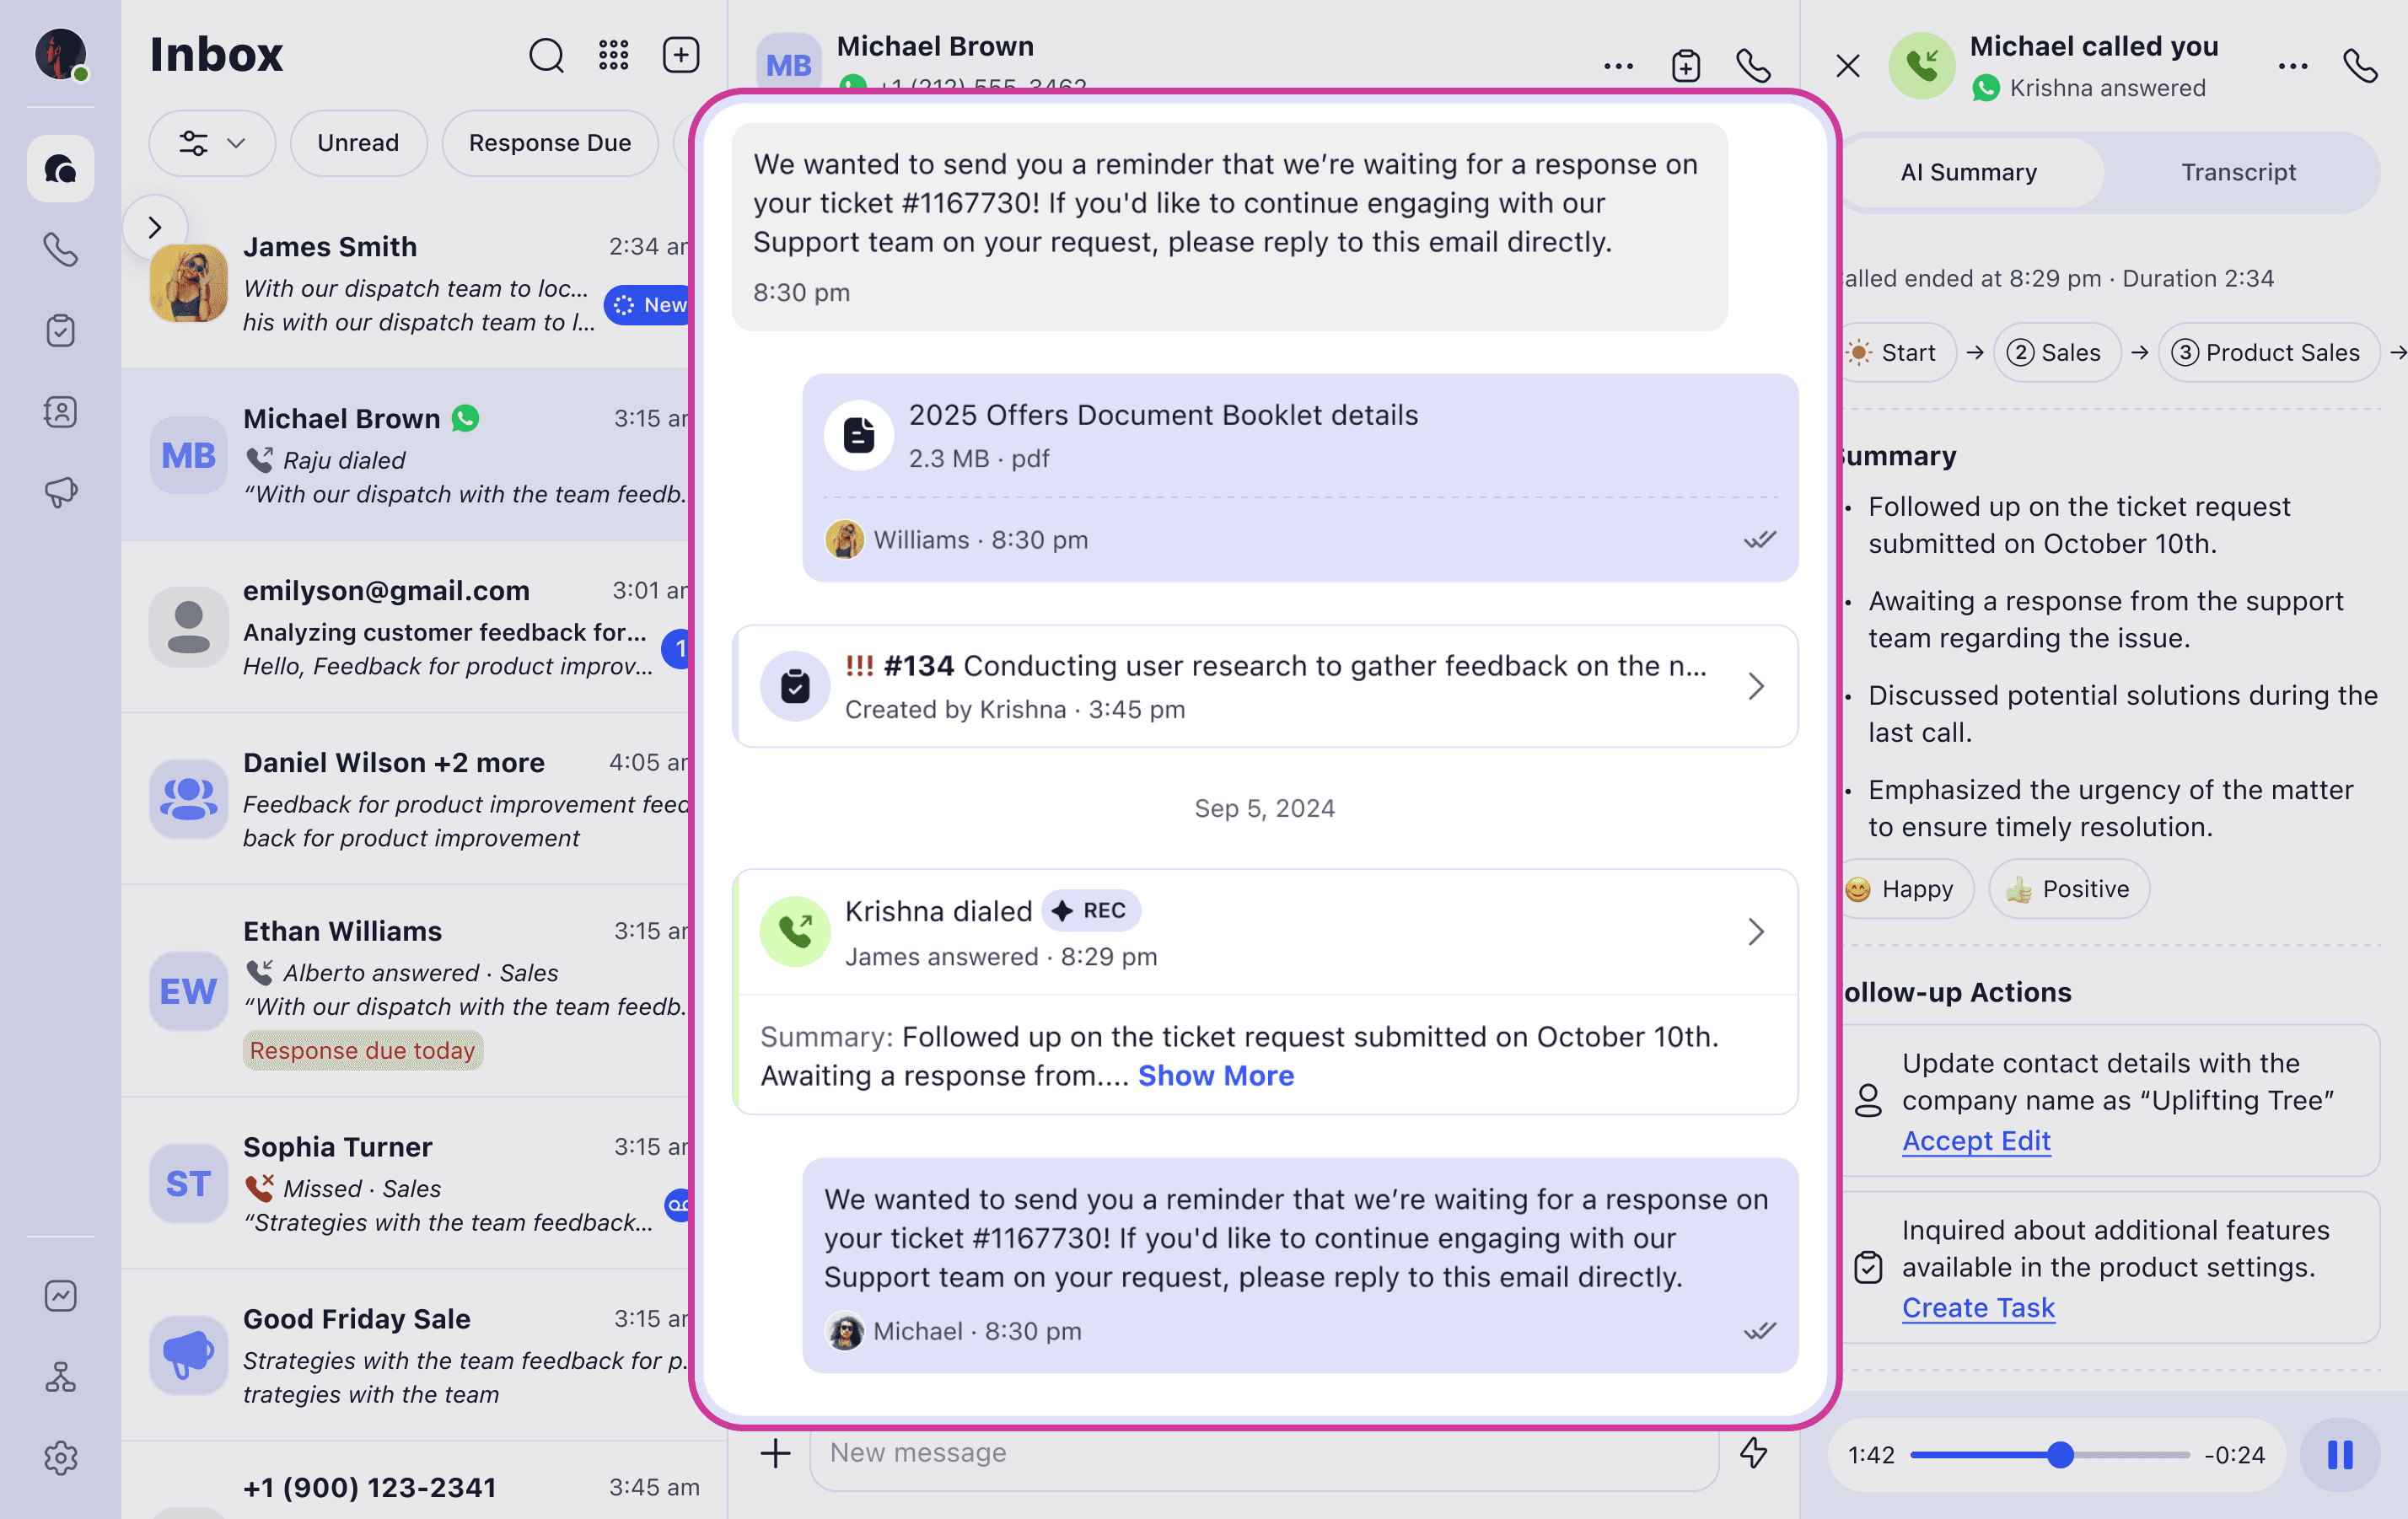Image resolution: width=2408 pixels, height=1519 pixels.
Task: Click the Show More link
Action: pyautogui.click(x=1215, y=1075)
